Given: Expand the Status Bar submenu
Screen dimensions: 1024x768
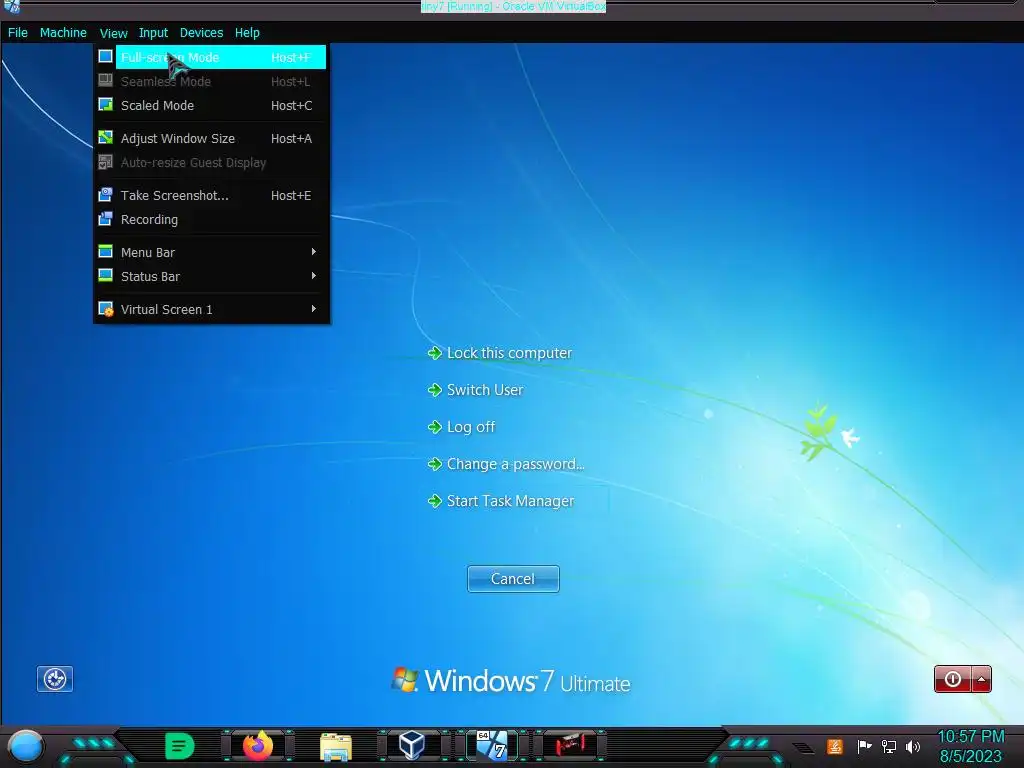Looking at the screenshot, I should [211, 276].
